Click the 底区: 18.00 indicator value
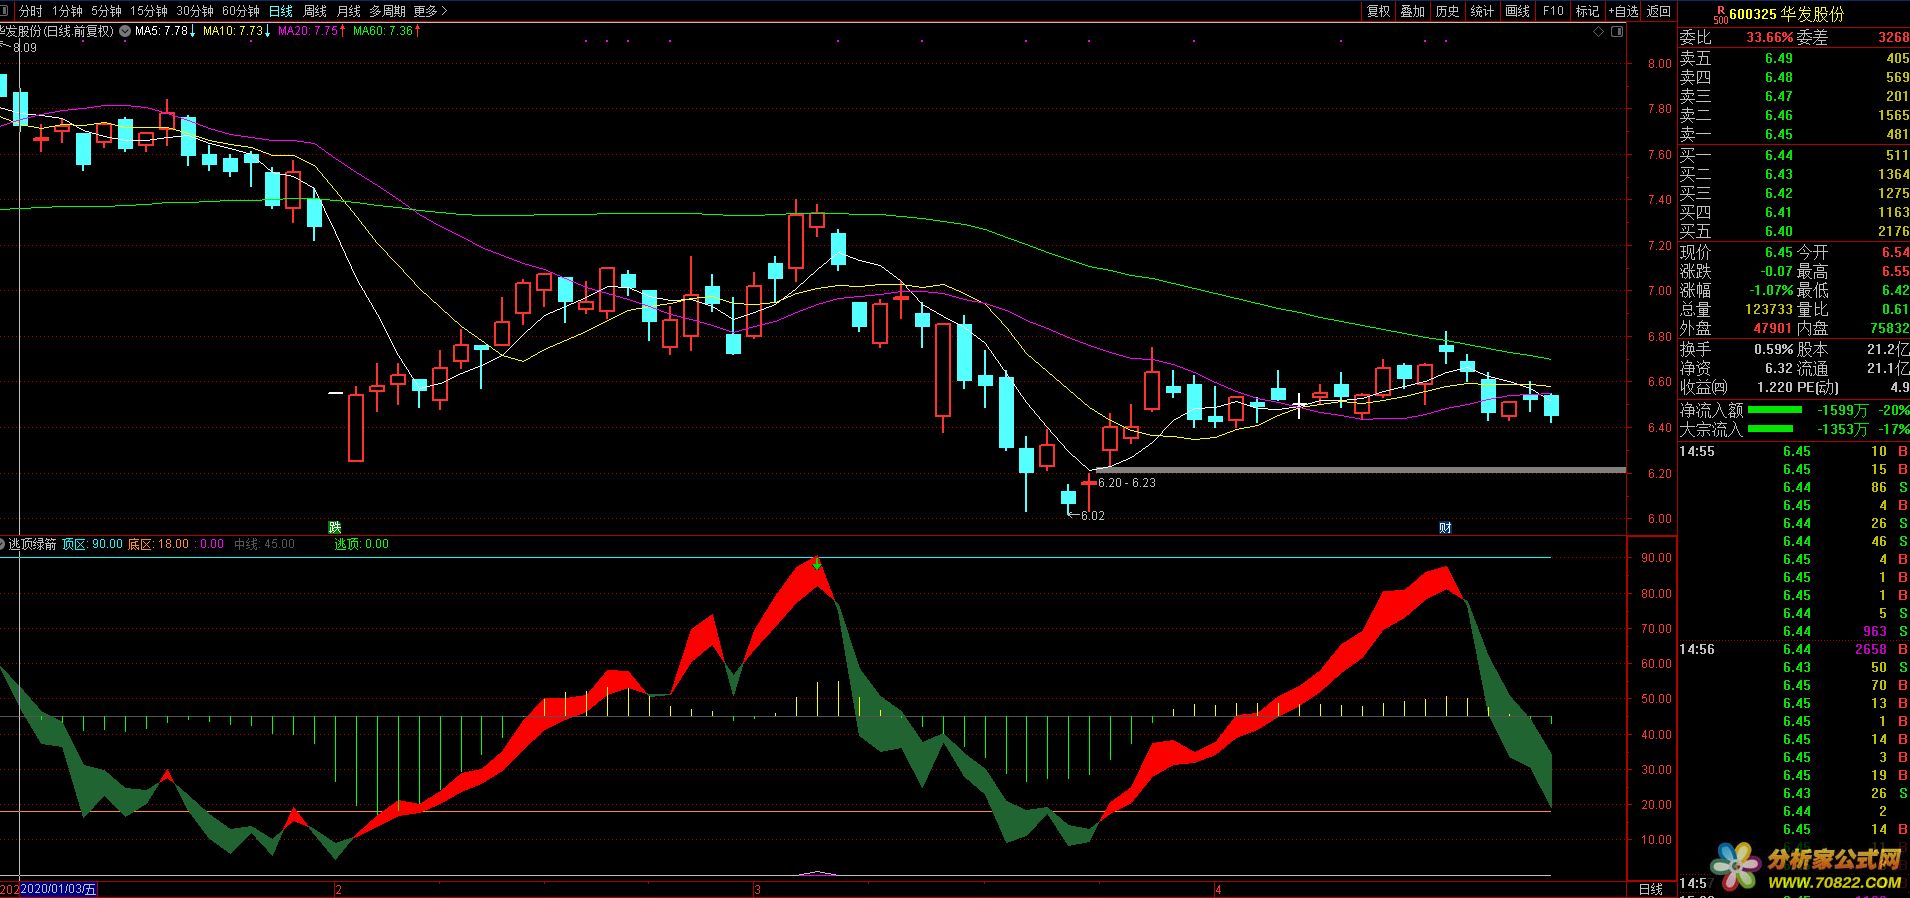 (x=158, y=544)
